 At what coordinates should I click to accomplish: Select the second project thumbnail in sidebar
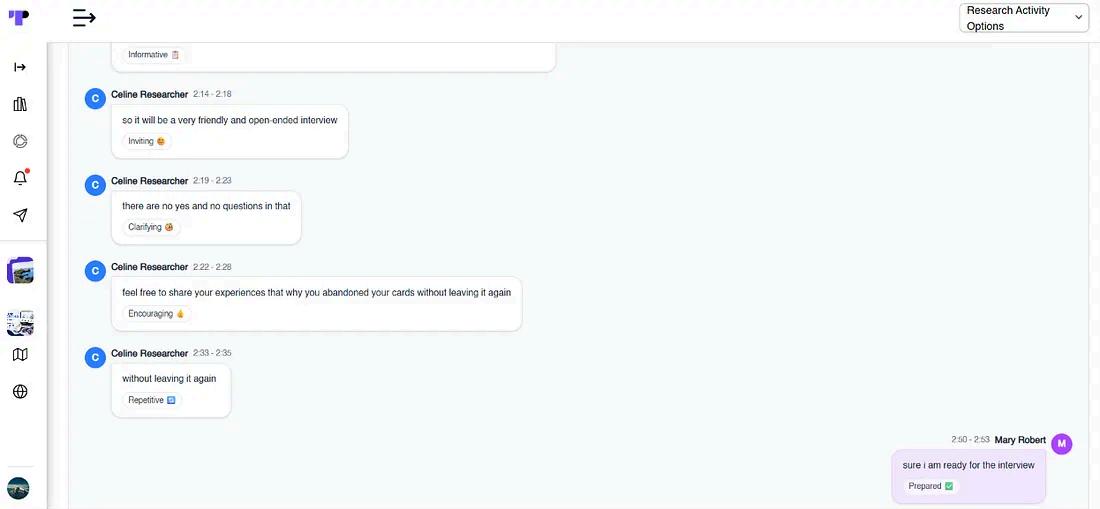pos(20,323)
